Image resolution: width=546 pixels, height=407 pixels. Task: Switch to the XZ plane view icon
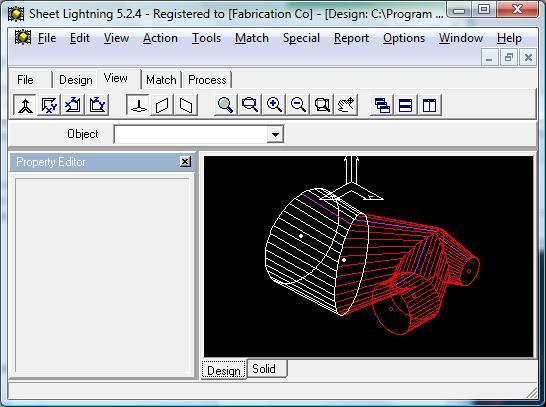73,105
